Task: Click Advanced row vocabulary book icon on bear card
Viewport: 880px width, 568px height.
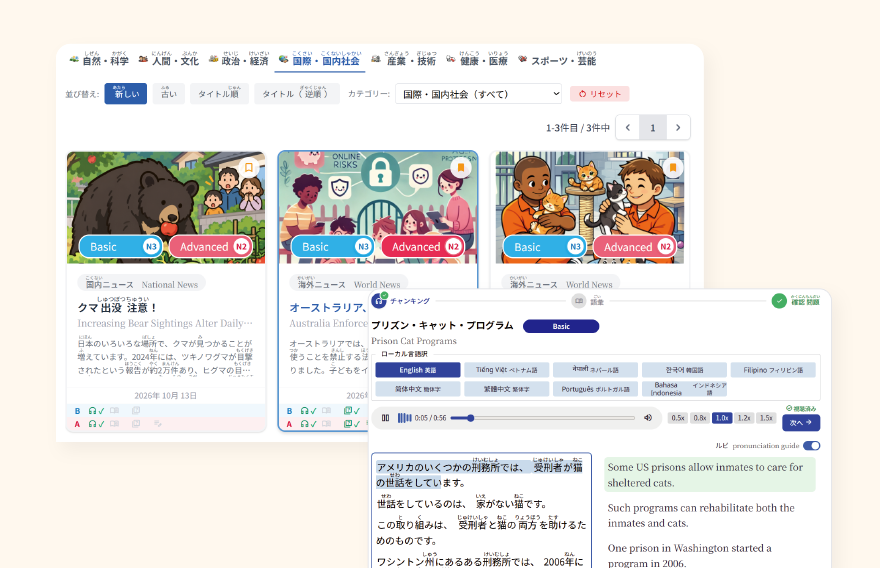Action: click(114, 424)
